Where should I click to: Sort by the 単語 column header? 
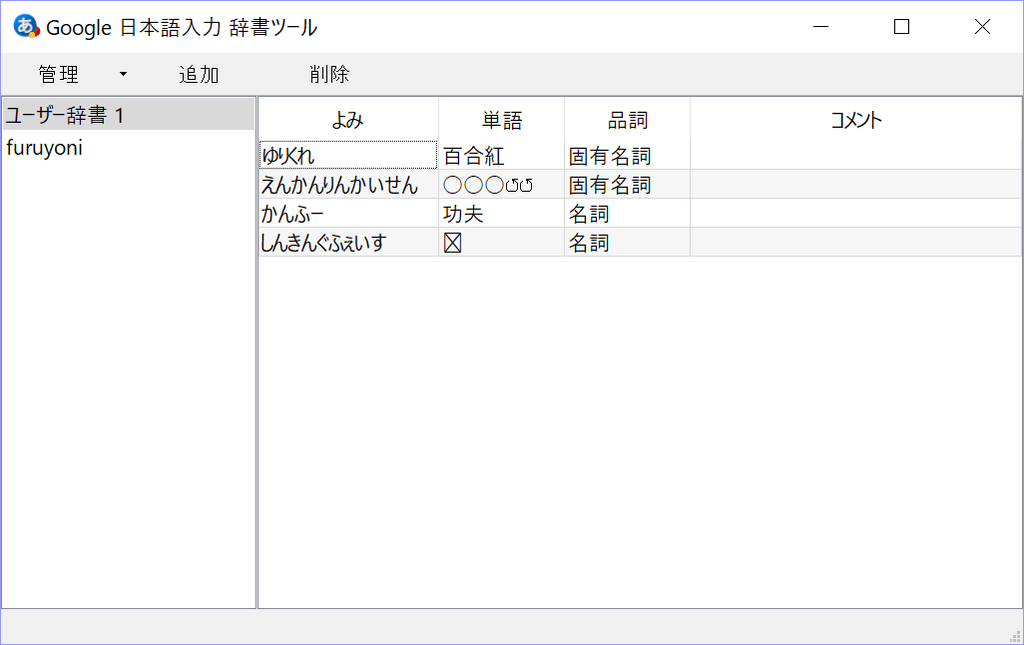(502, 119)
